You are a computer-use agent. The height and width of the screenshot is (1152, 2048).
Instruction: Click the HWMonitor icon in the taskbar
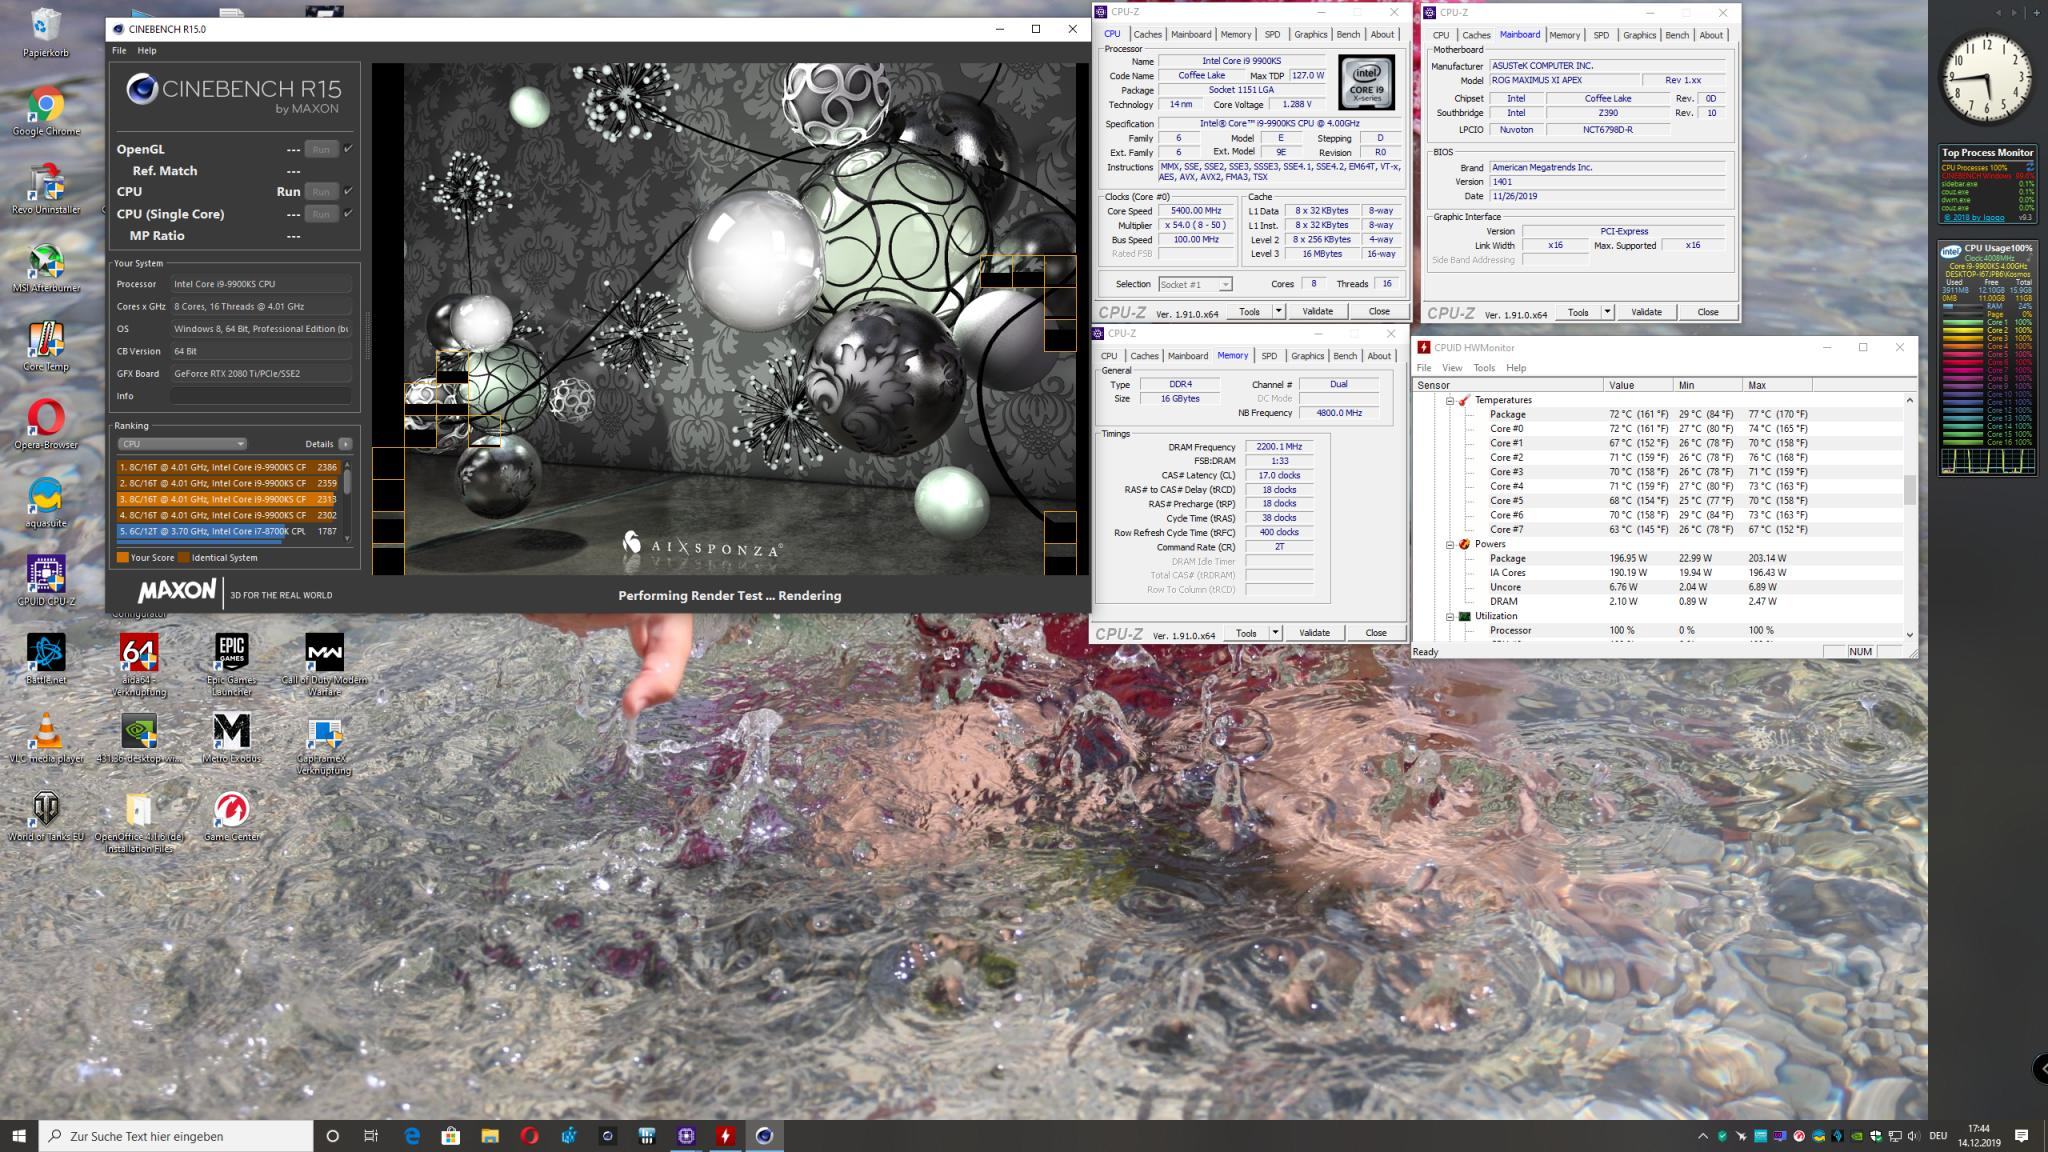click(x=725, y=1135)
